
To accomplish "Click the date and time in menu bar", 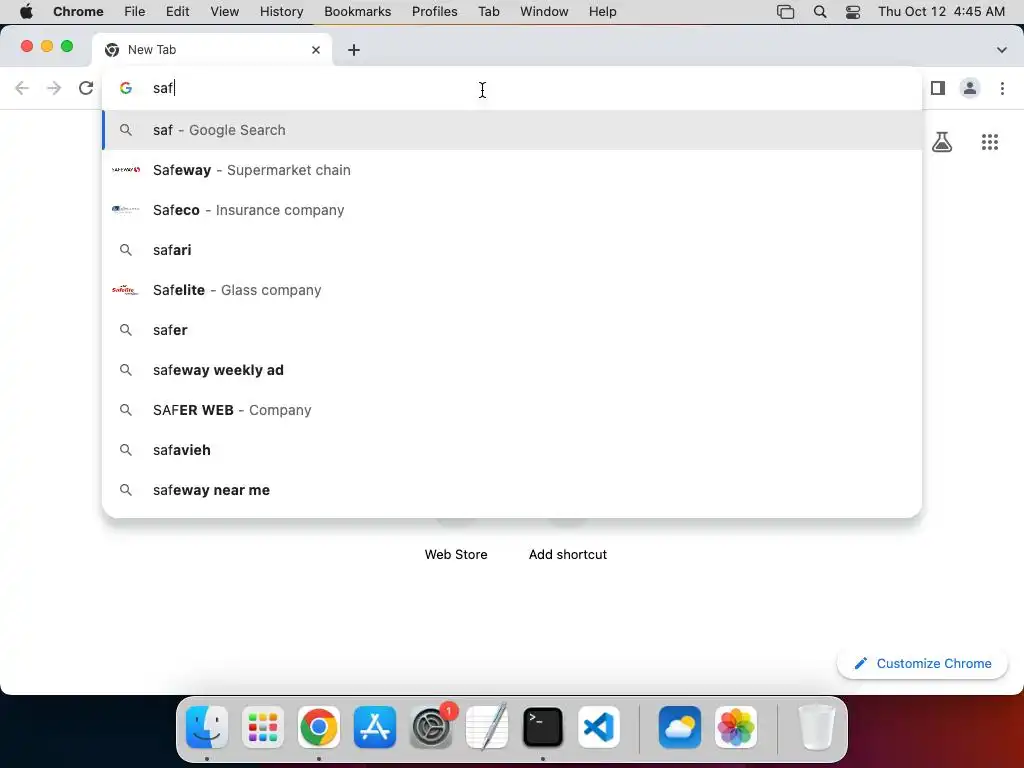I will coord(941,11).
